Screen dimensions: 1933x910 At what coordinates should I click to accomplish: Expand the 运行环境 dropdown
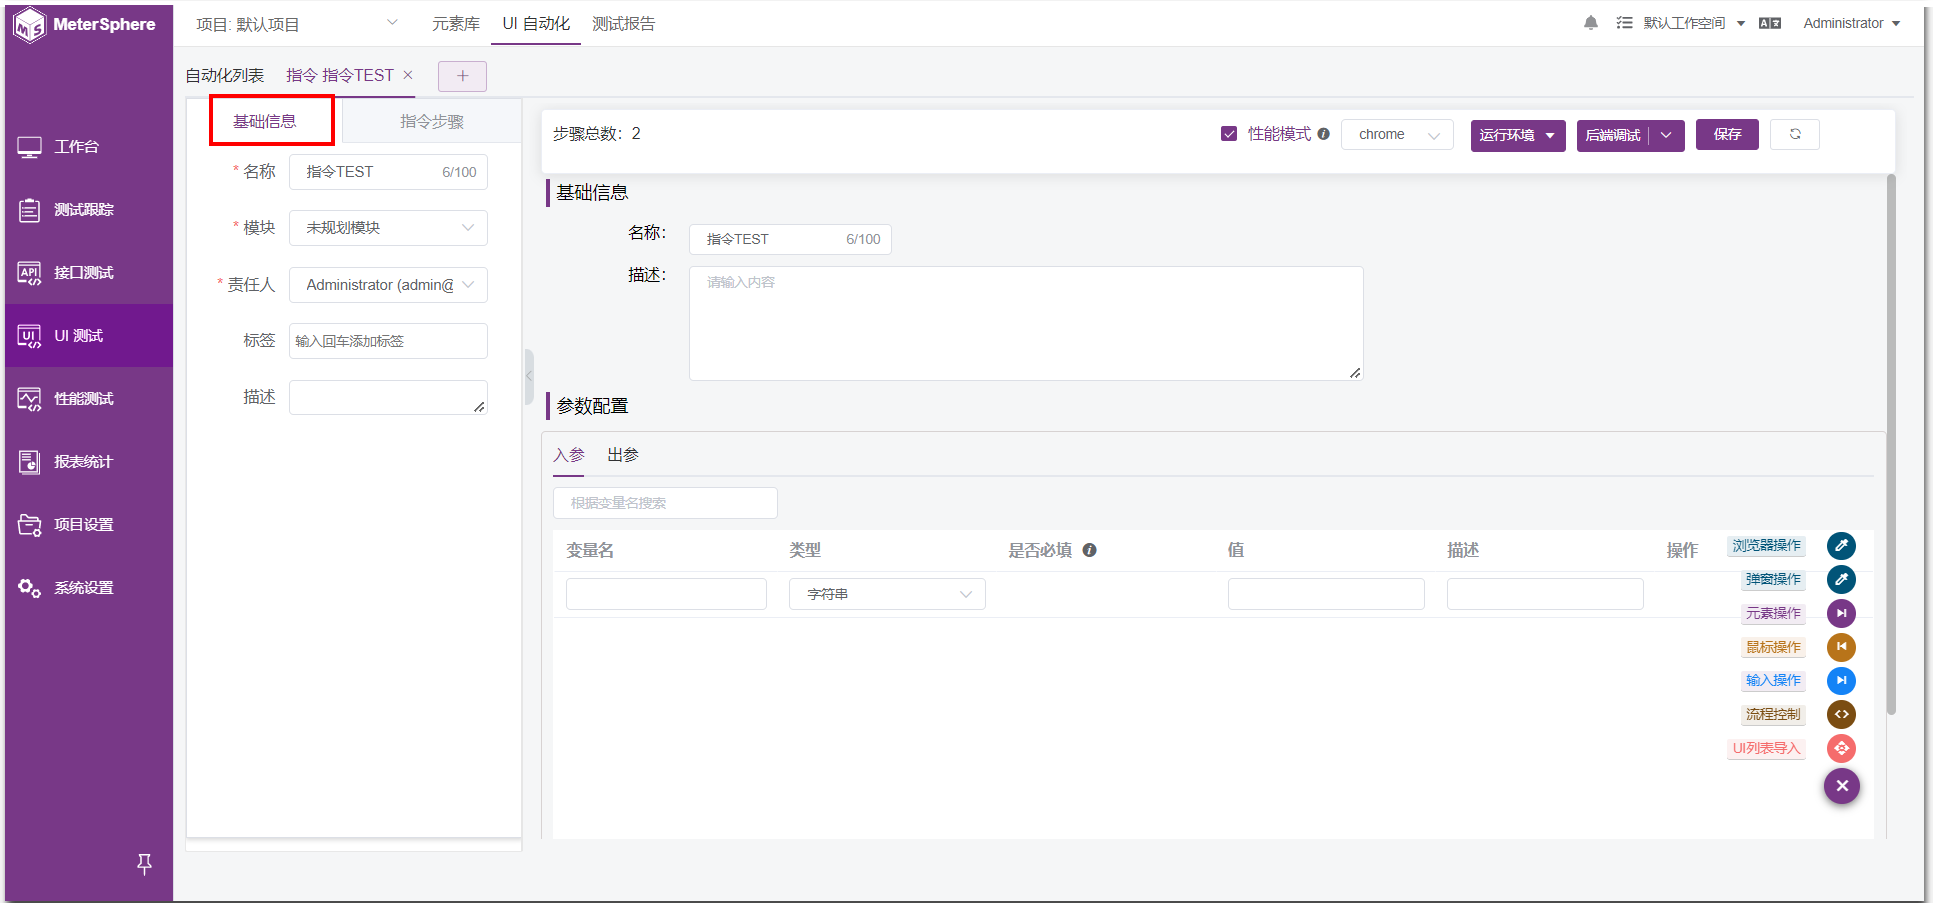click(1517, 134)
